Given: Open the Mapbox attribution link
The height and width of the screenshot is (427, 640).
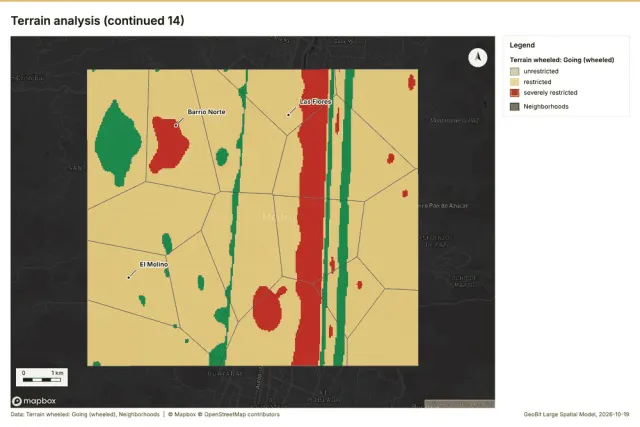Looking at the screenshot, I should [x=182, y=414].
